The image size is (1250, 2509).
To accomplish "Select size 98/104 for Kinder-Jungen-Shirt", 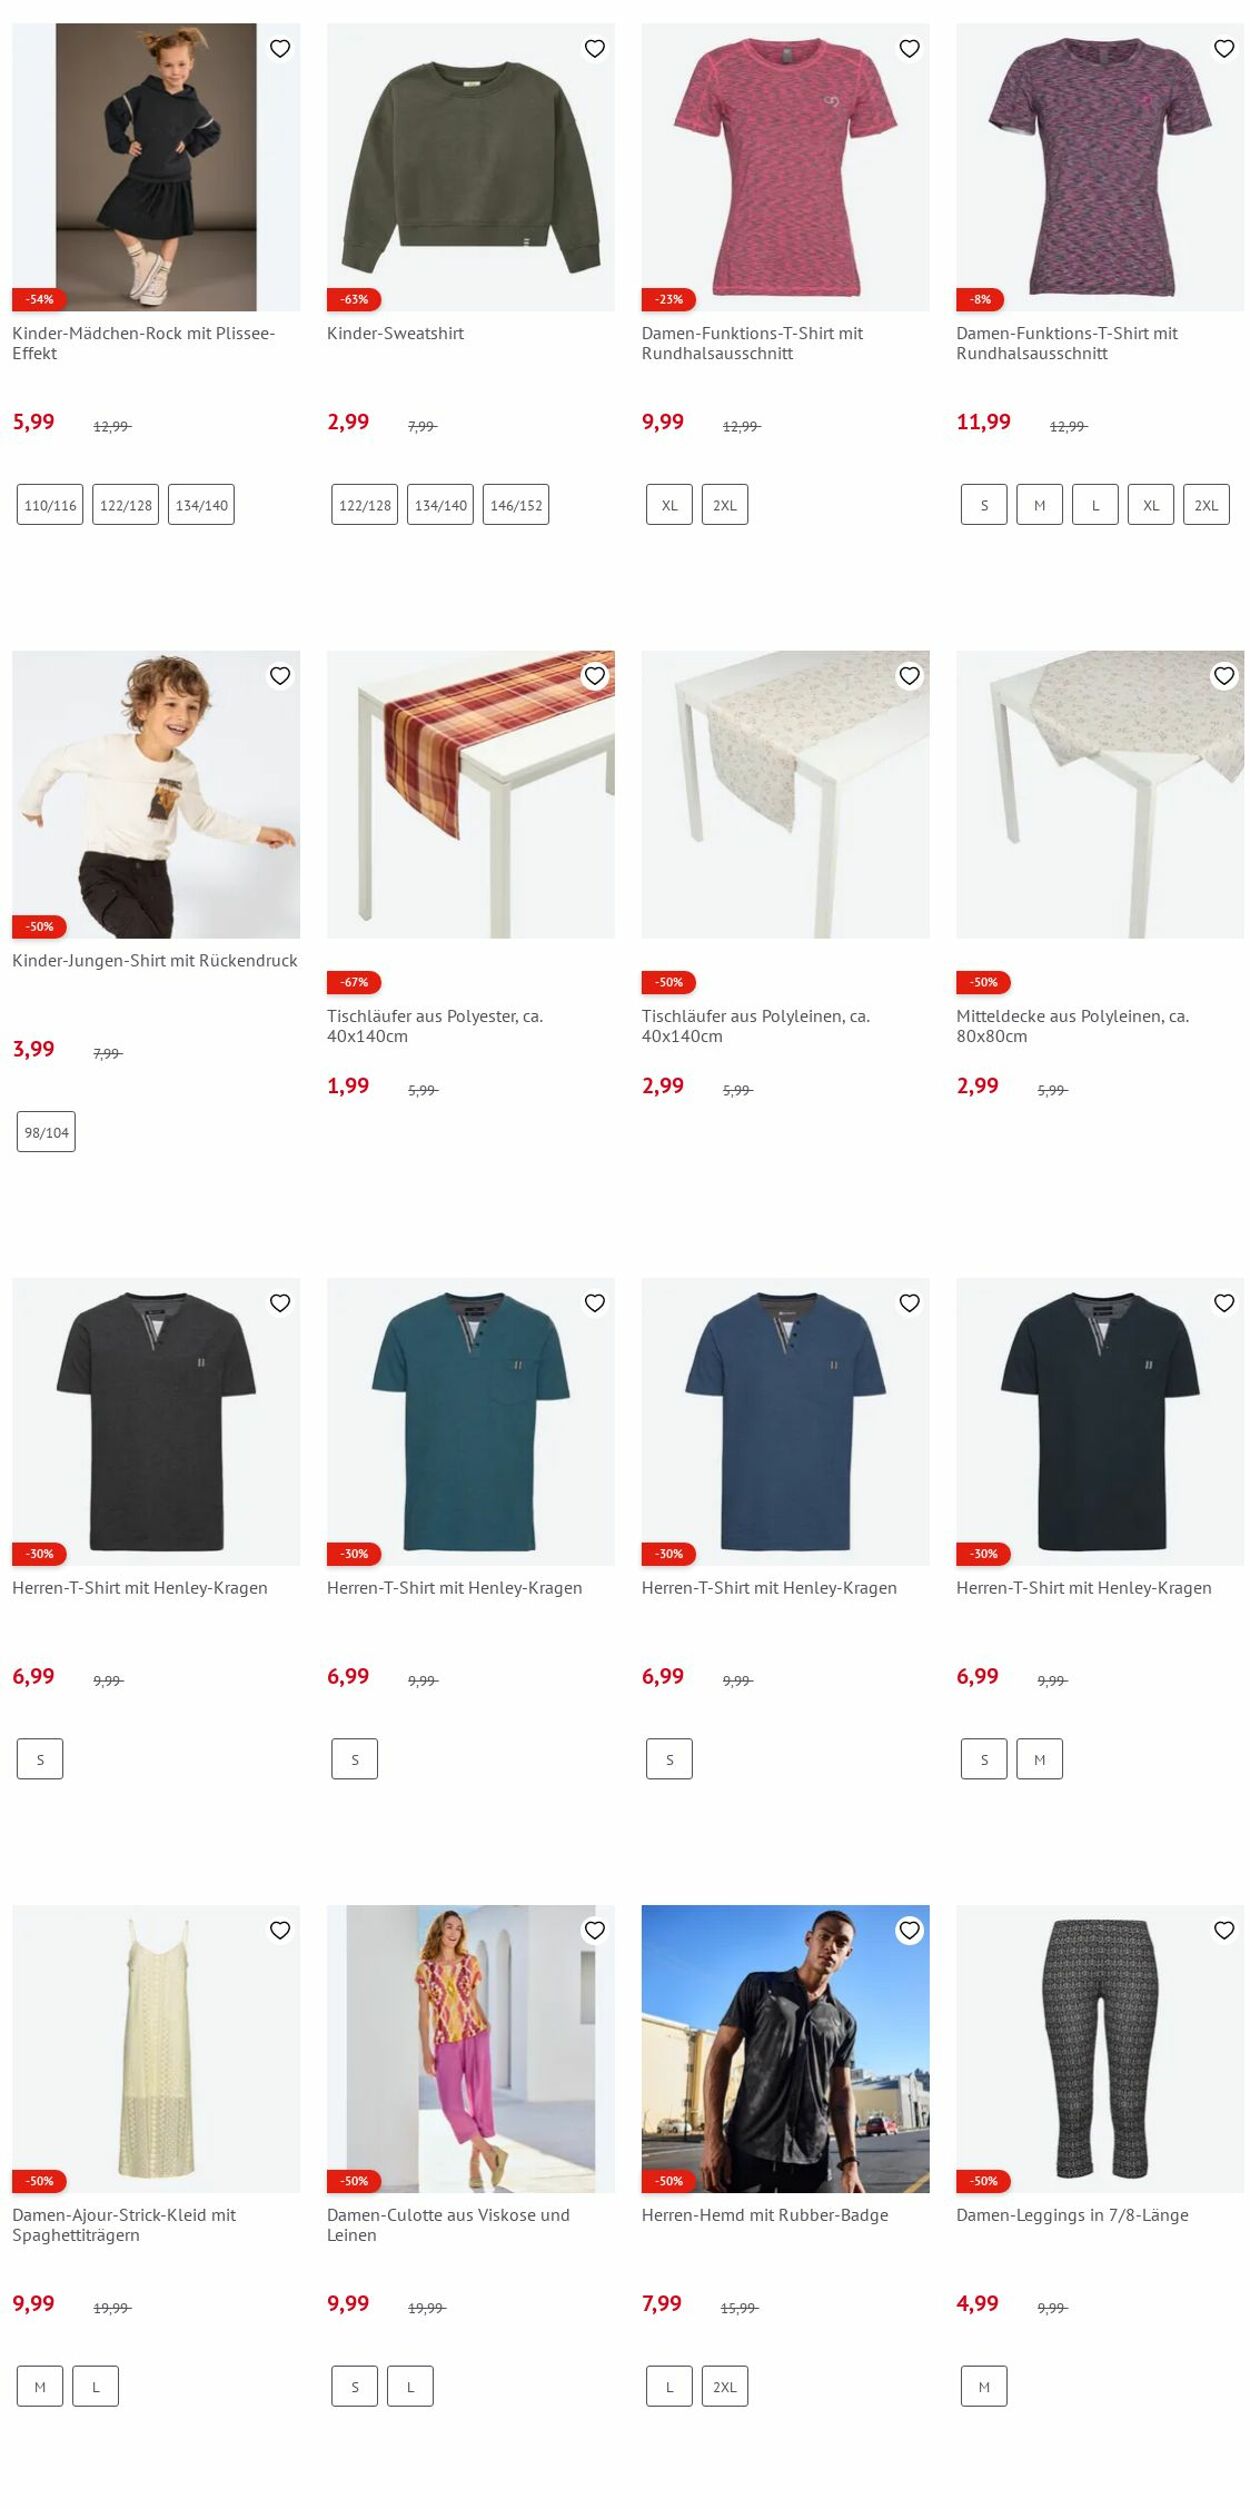I will point(46,1132).
